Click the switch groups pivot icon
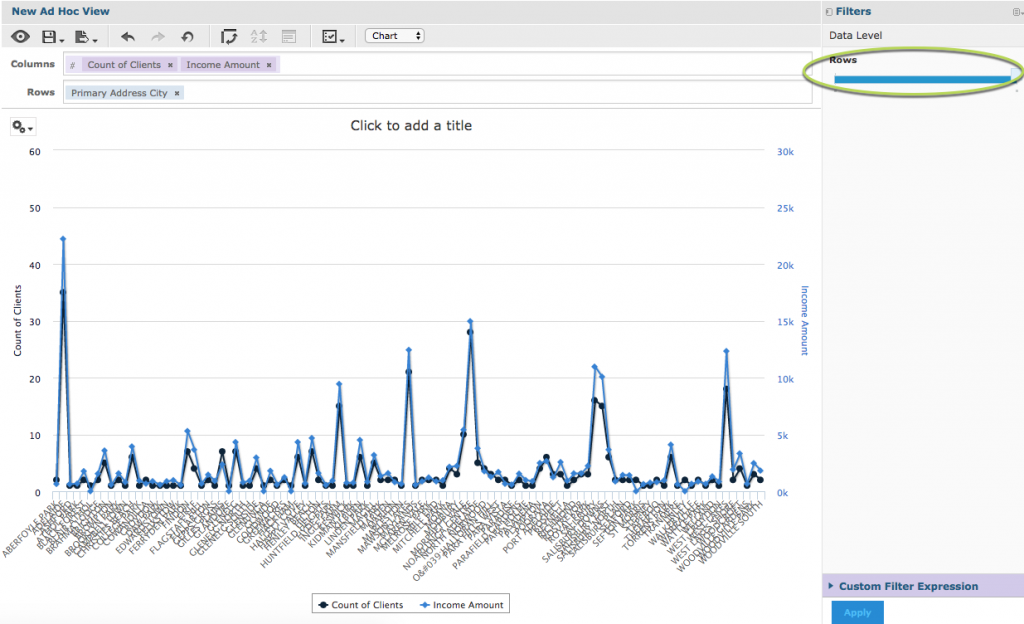Viewport: 1024px width, 624px height. 229,35
